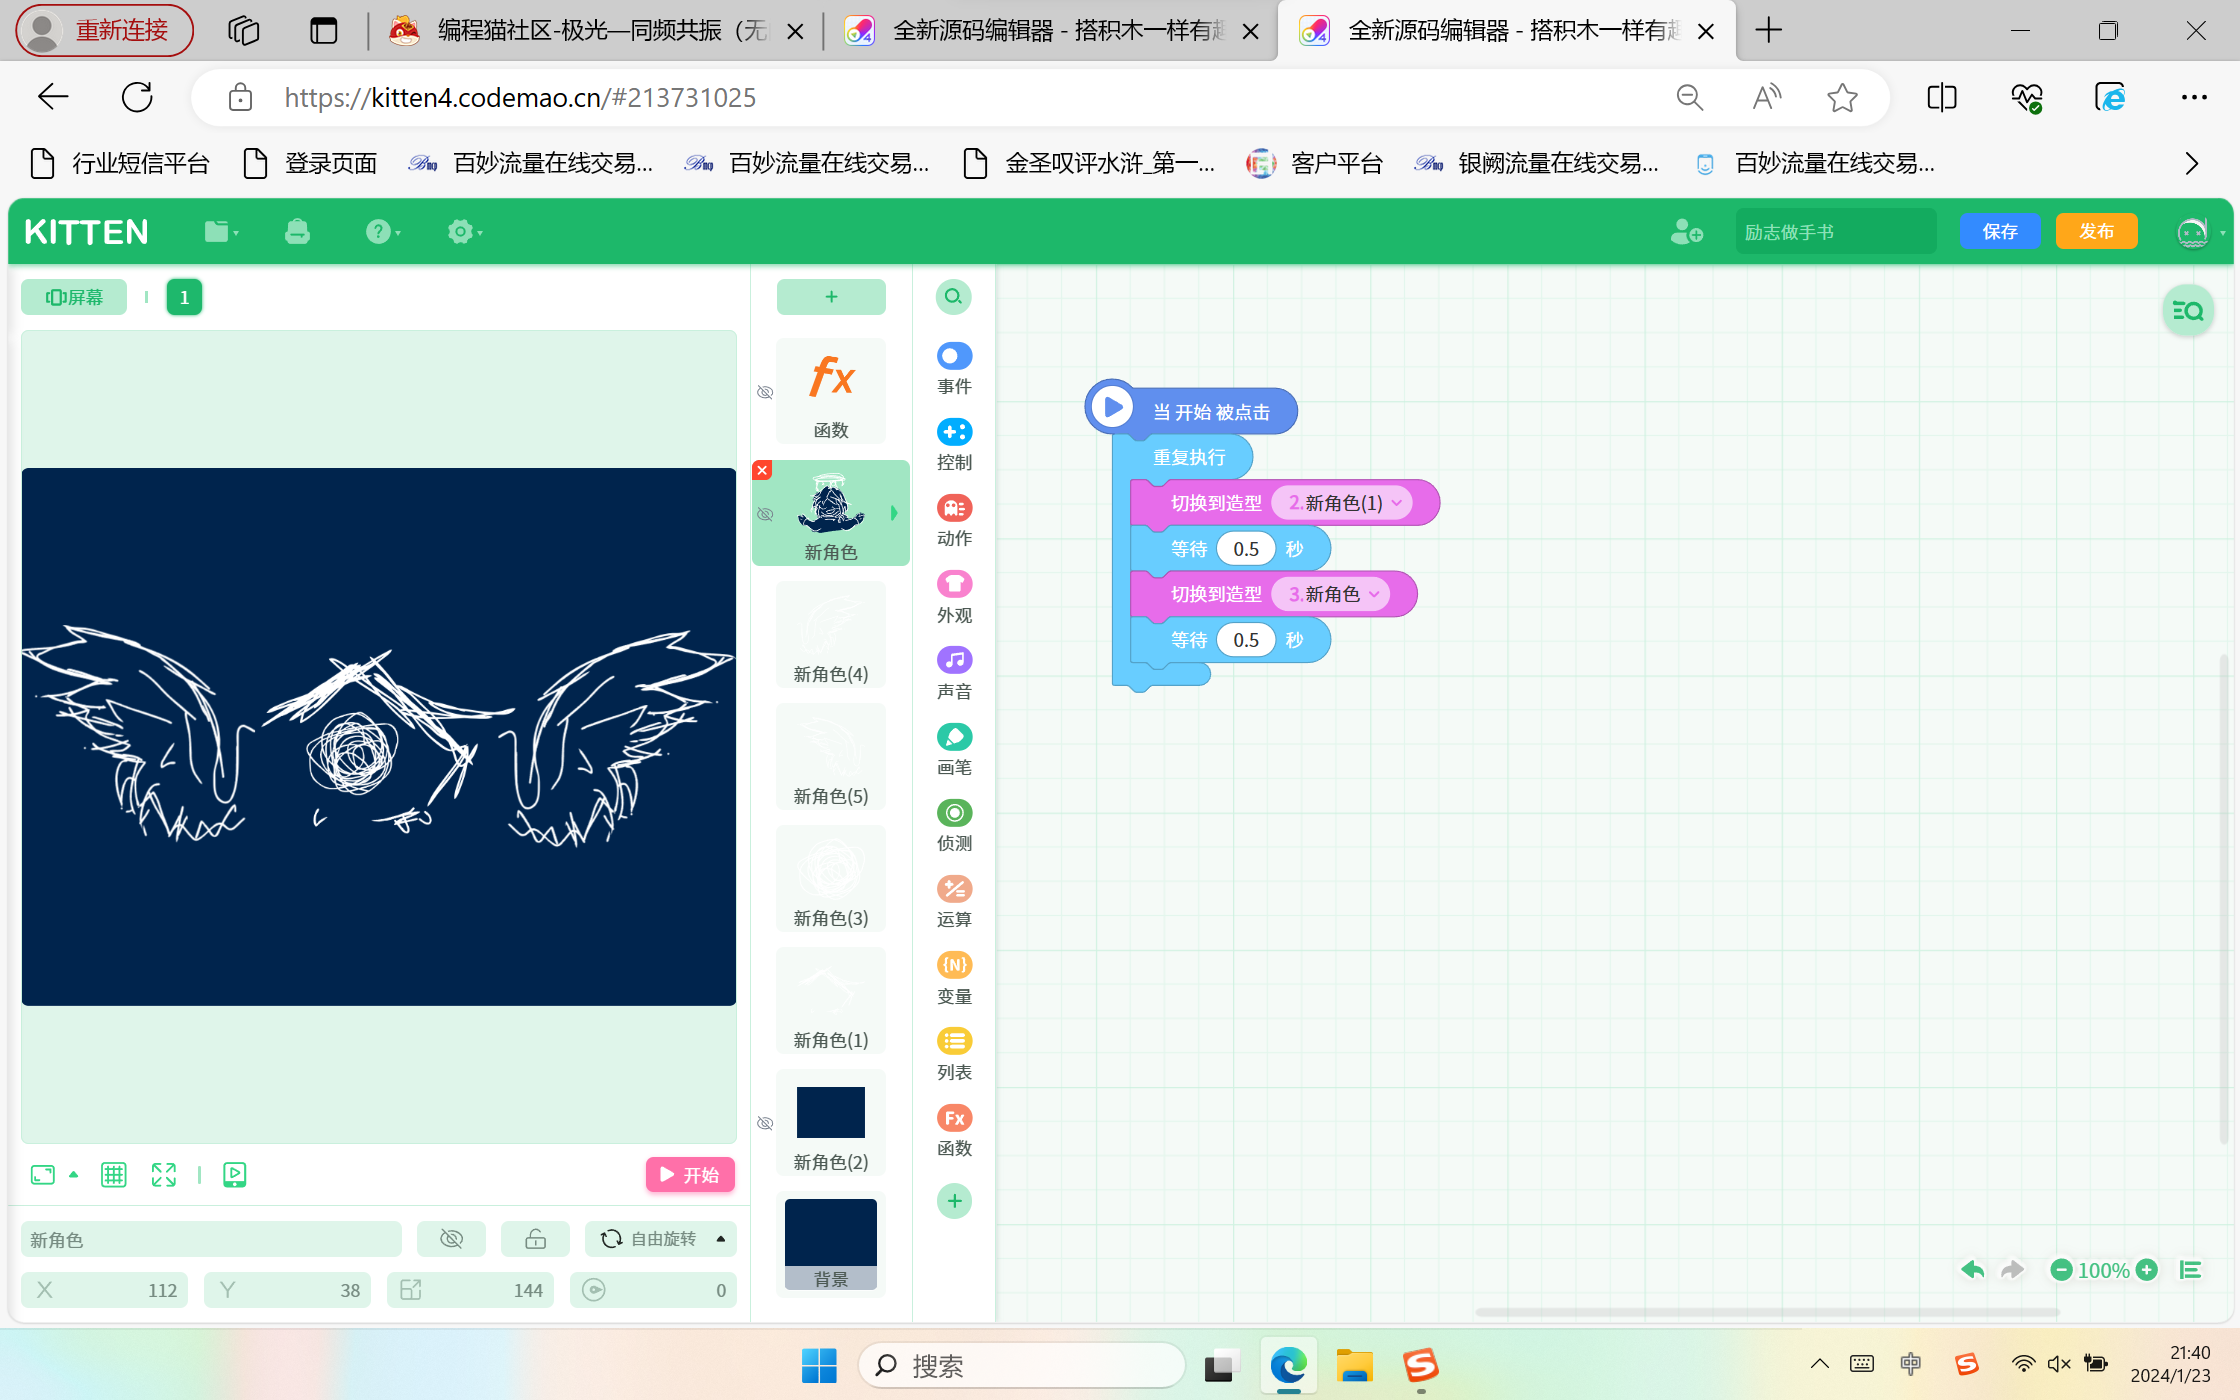Toggle visibility of selected 新角色 sprite
Screen dimensions: 2240x1400
pyautogui.click(x=765, y=514)
